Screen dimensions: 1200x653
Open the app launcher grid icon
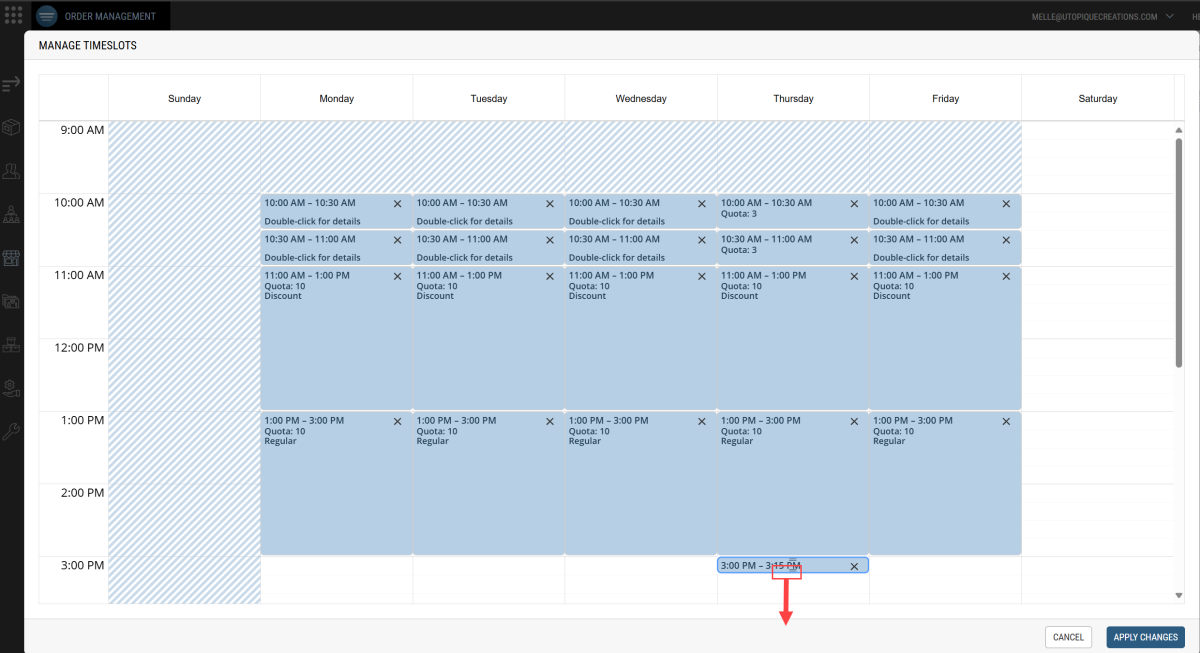14,16
